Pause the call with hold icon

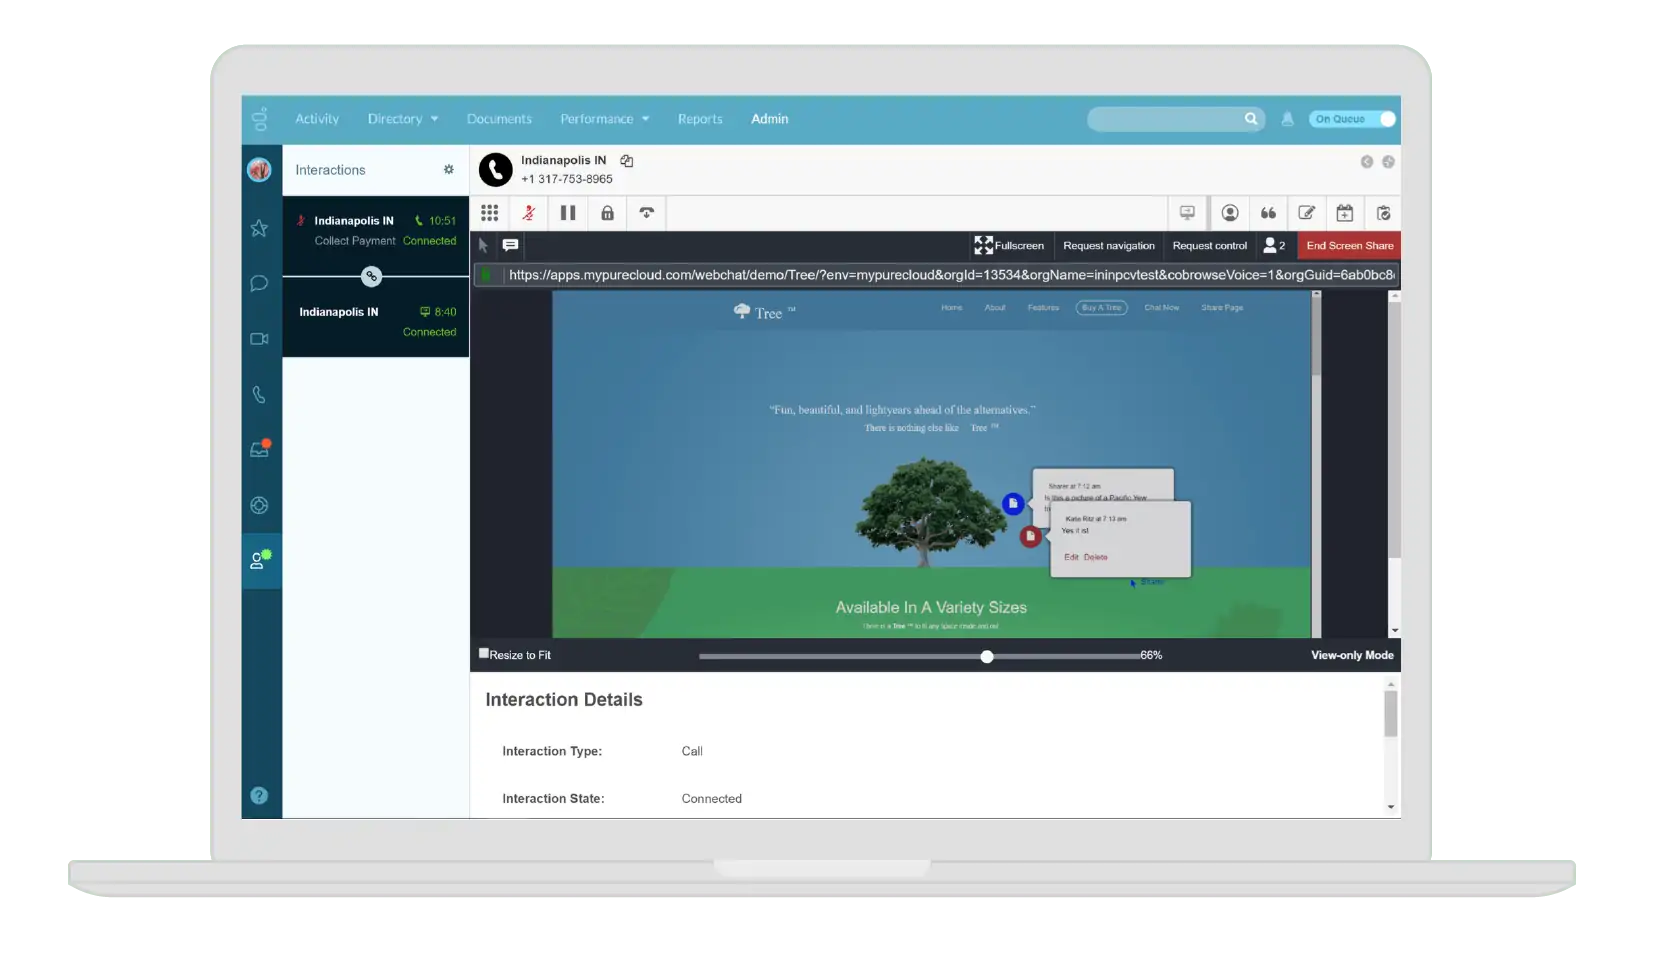pos(568,213)
